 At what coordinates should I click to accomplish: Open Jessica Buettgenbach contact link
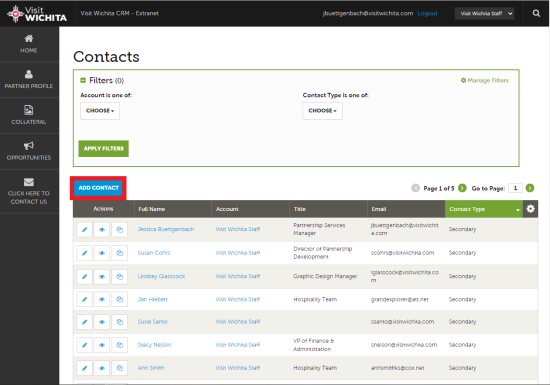point(166,229)
